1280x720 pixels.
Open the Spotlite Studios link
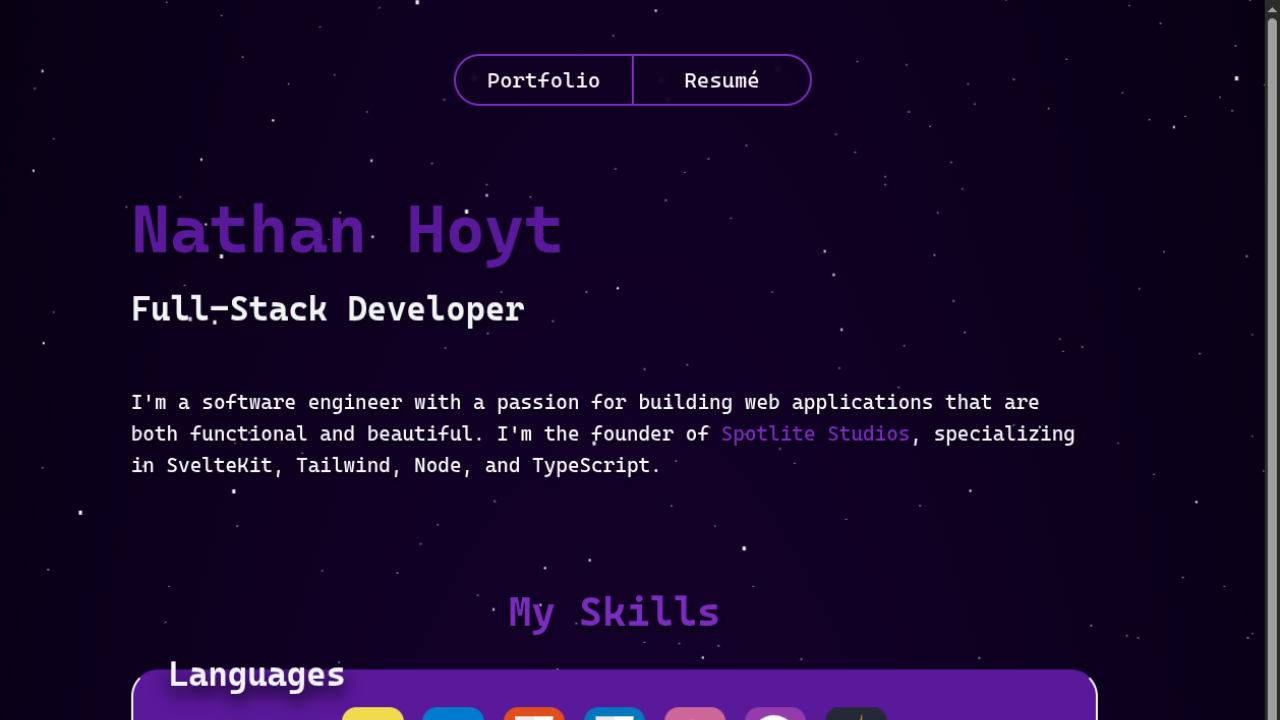click(814, 433)
